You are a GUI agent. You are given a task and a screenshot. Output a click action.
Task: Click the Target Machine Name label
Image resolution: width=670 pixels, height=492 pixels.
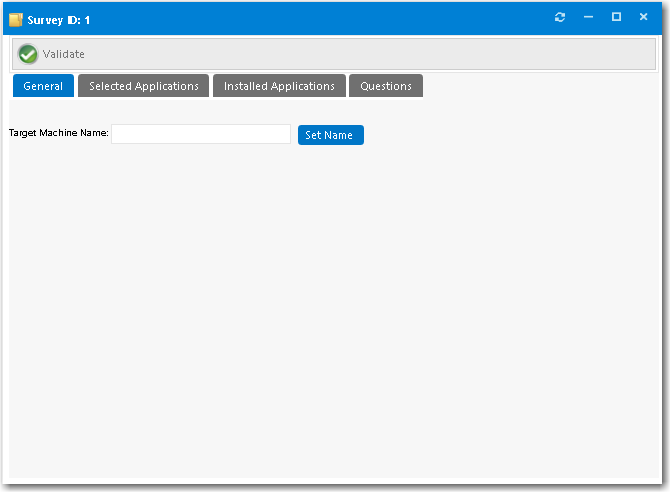click(59, 133)
